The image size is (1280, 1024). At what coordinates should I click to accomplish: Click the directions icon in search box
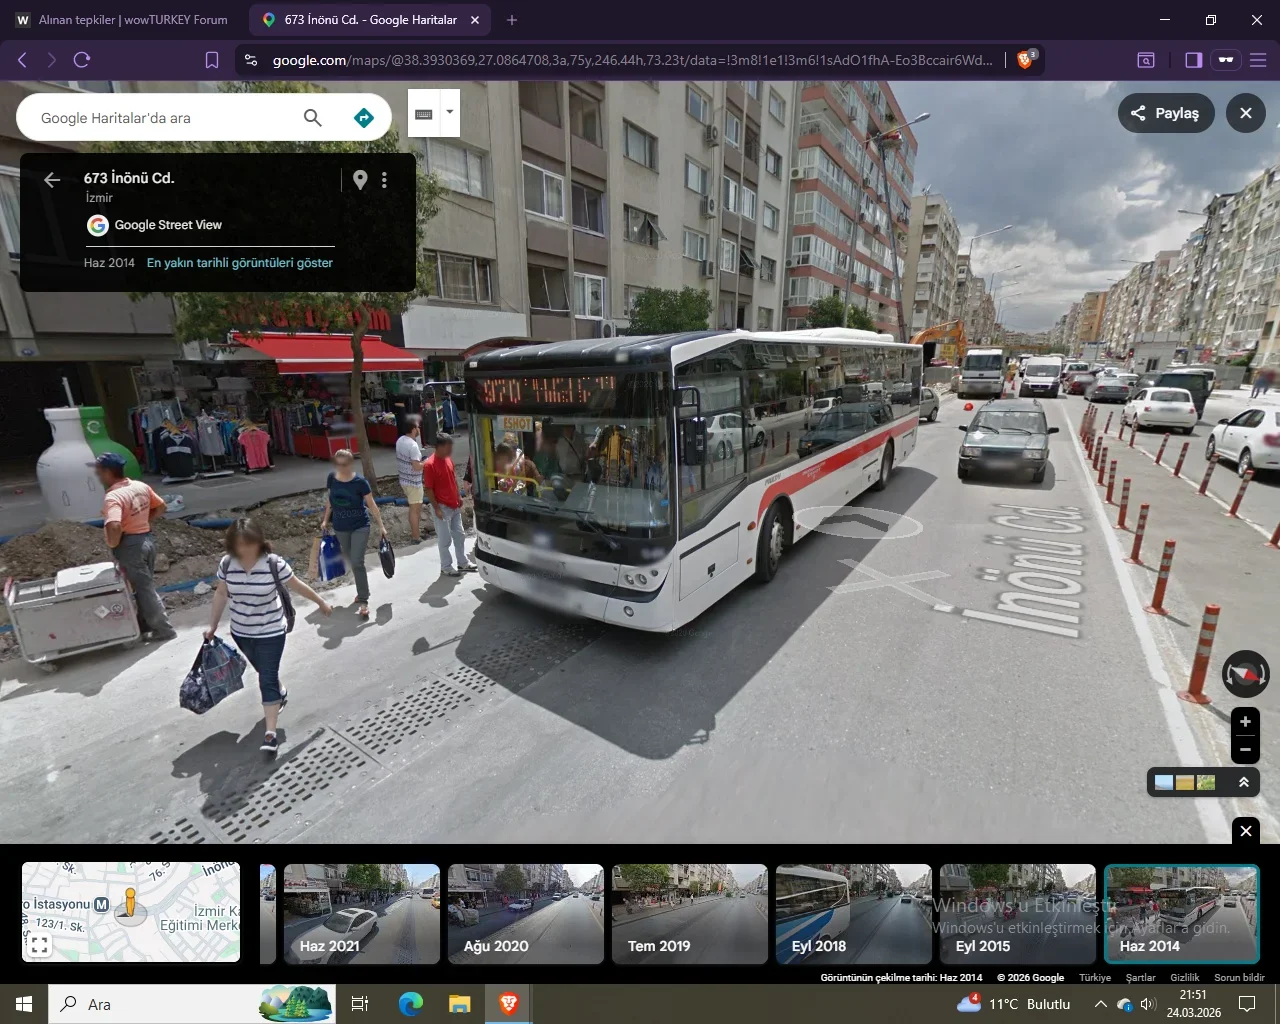click(x=364, y=118)
